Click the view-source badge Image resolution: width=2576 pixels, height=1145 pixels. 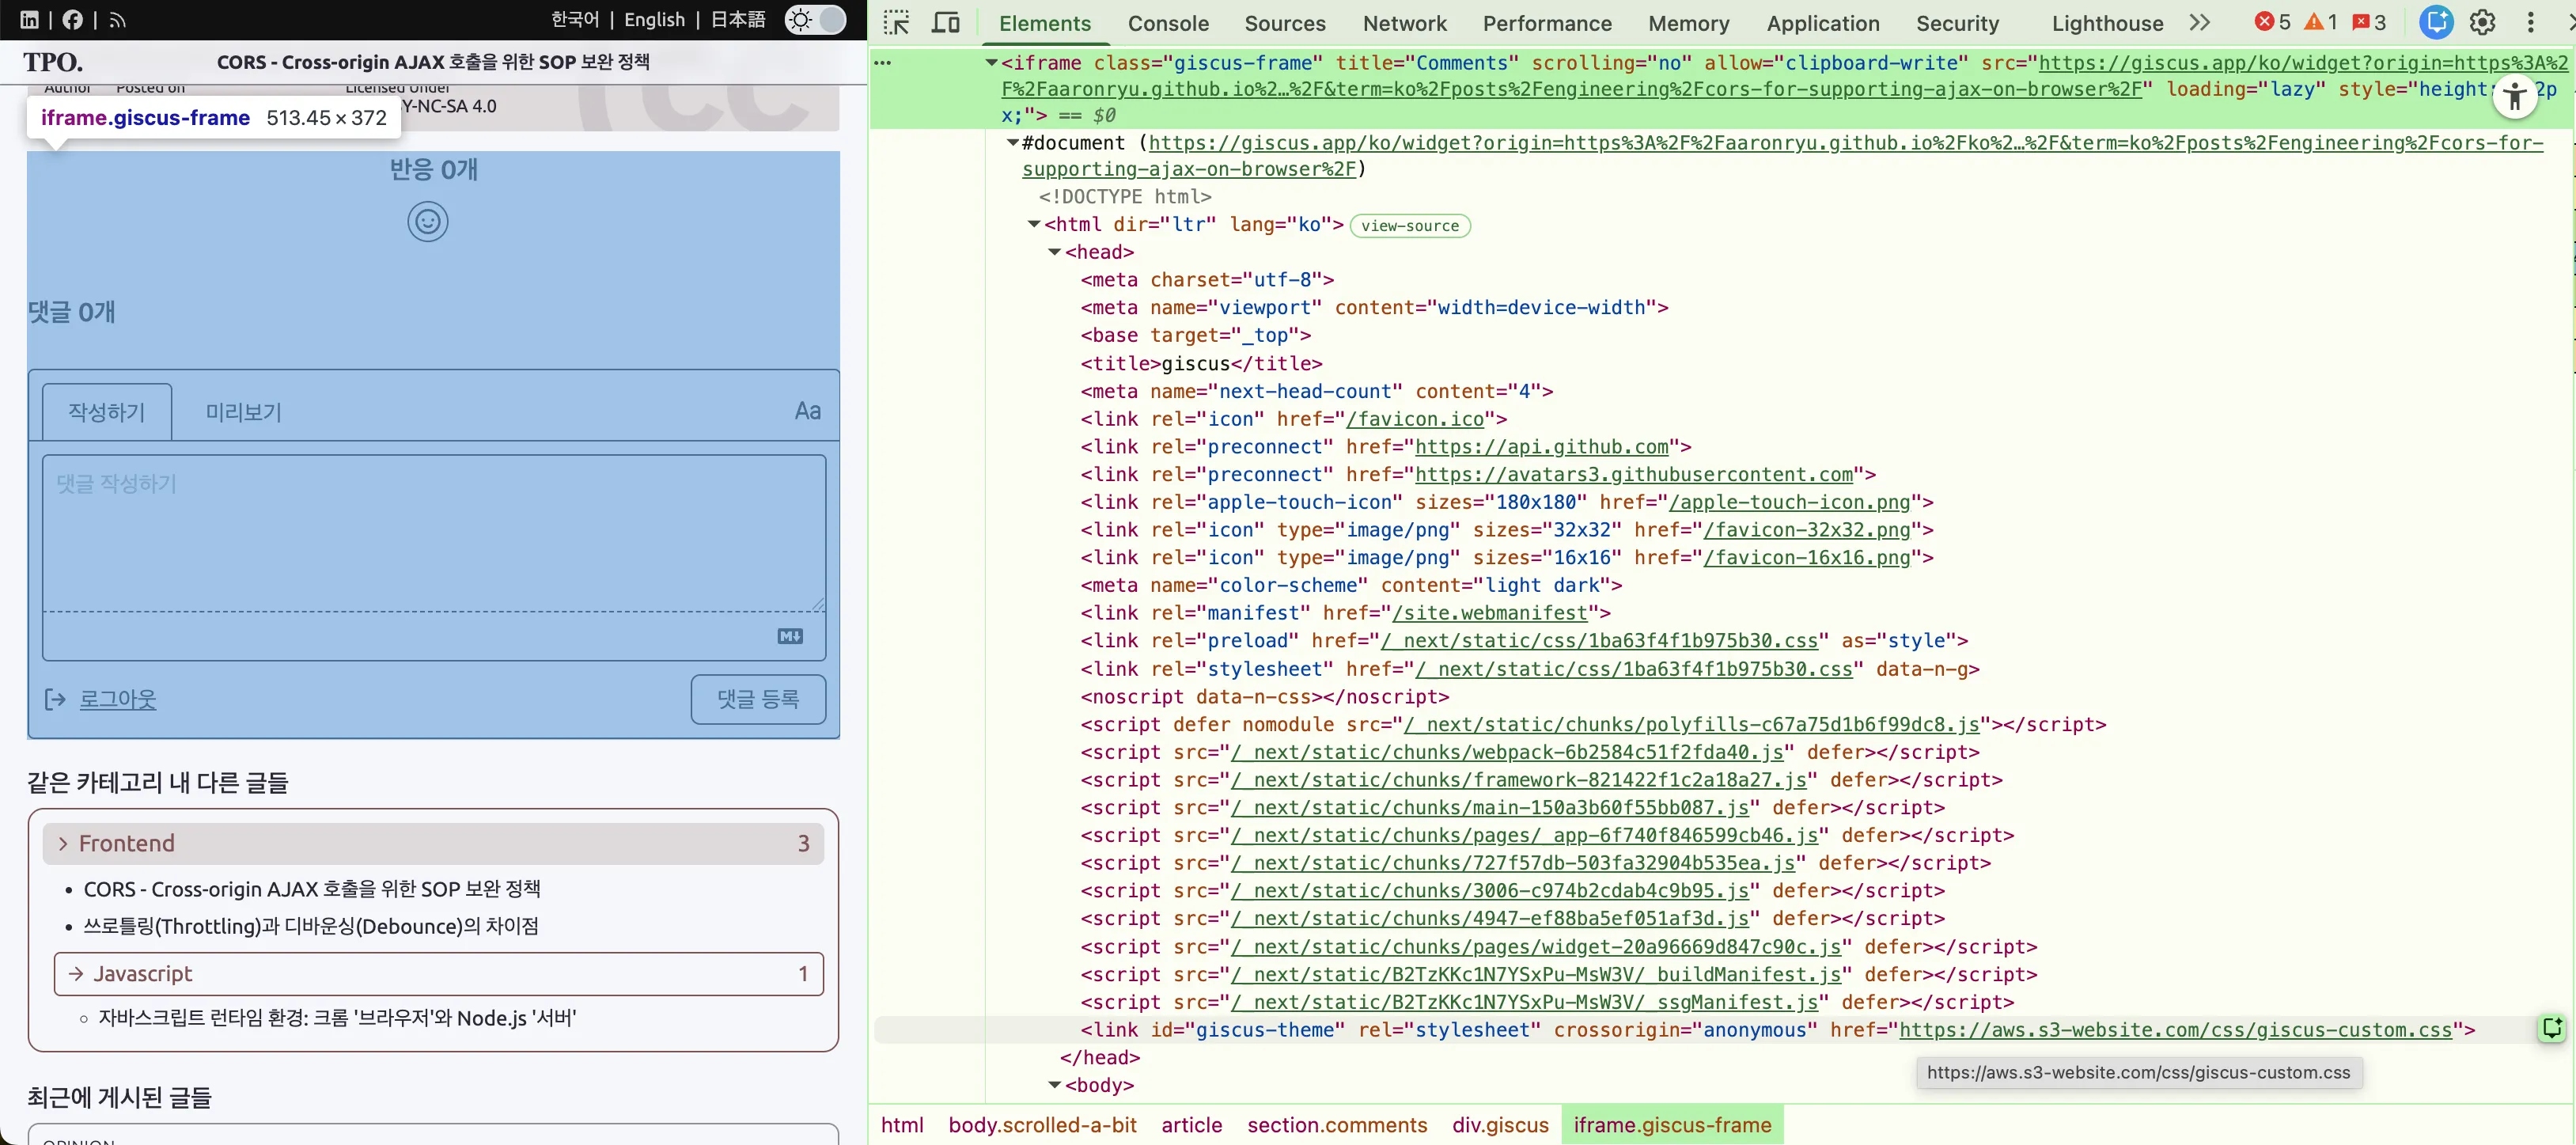(x=1410, y=225)
